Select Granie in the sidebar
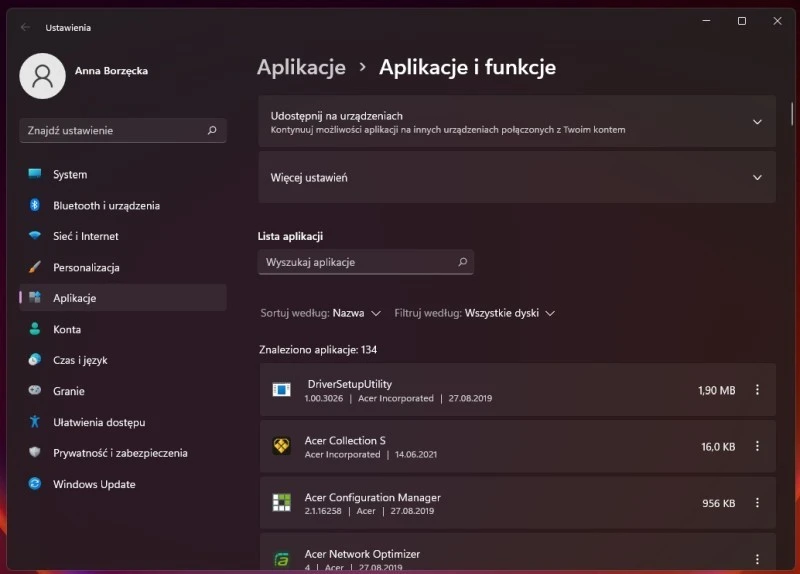Screen dimensions: 800x574 point(123,391)
